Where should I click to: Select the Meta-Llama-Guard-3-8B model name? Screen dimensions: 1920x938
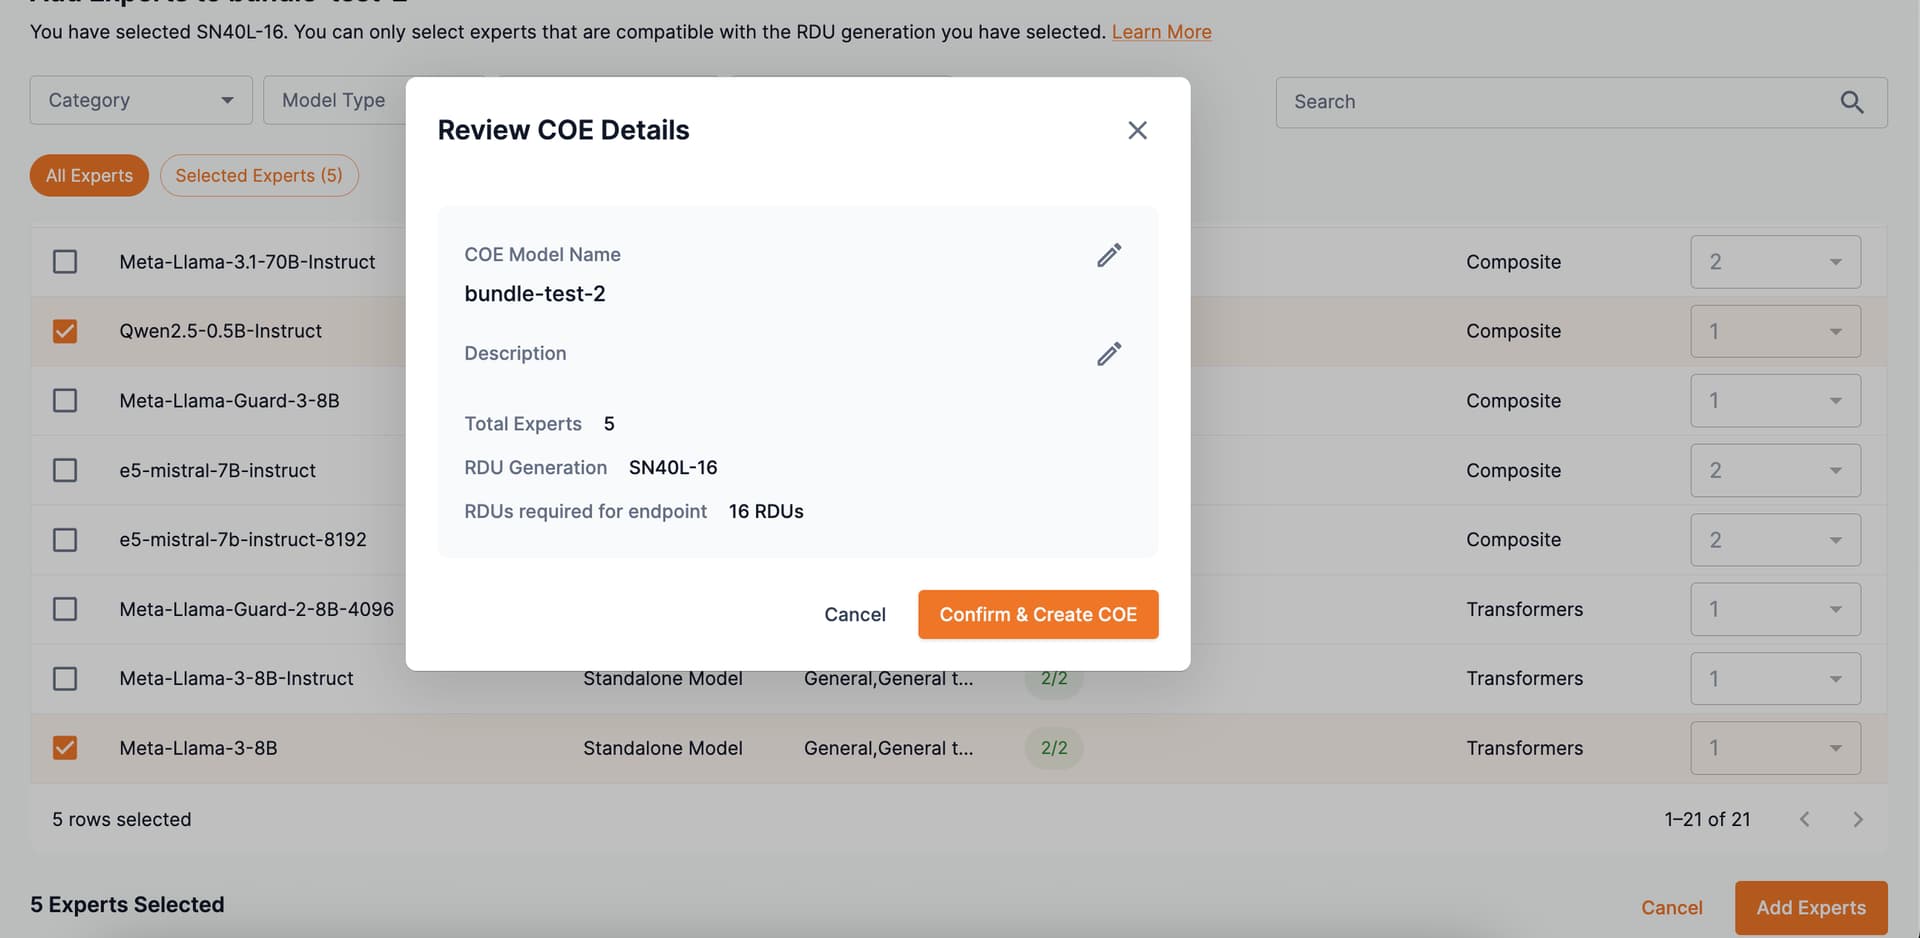coord(229,401)
